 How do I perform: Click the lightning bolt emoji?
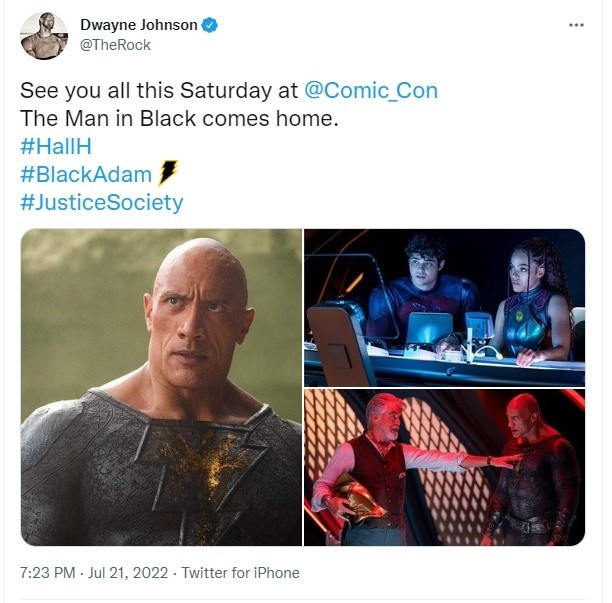(168, 172)
